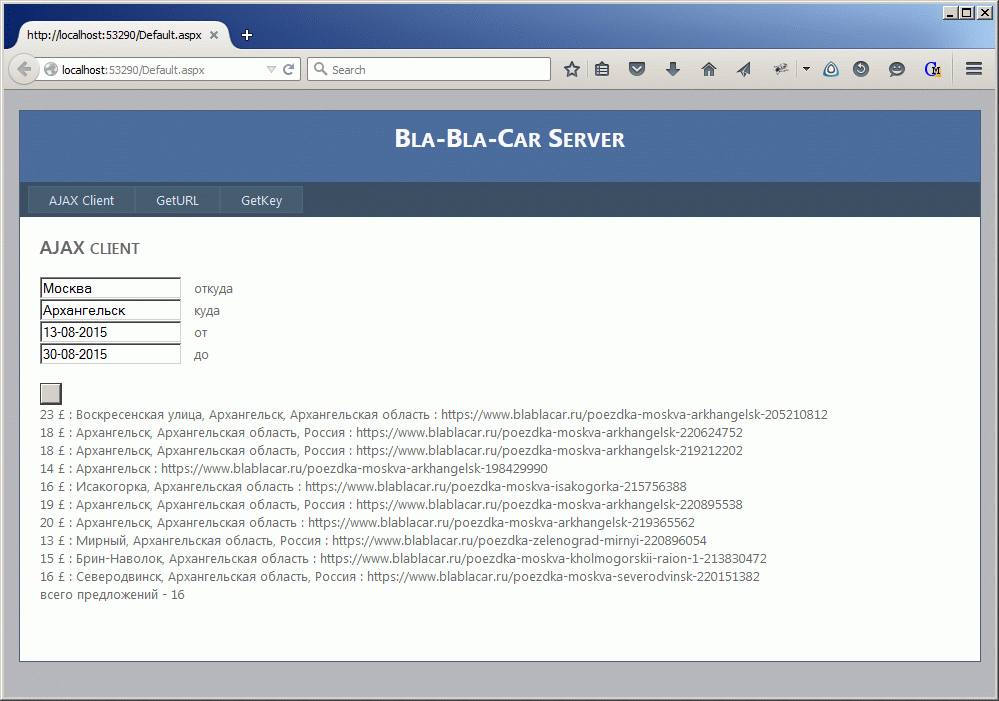Click the destination field containing Архангельск

(110, 310)
